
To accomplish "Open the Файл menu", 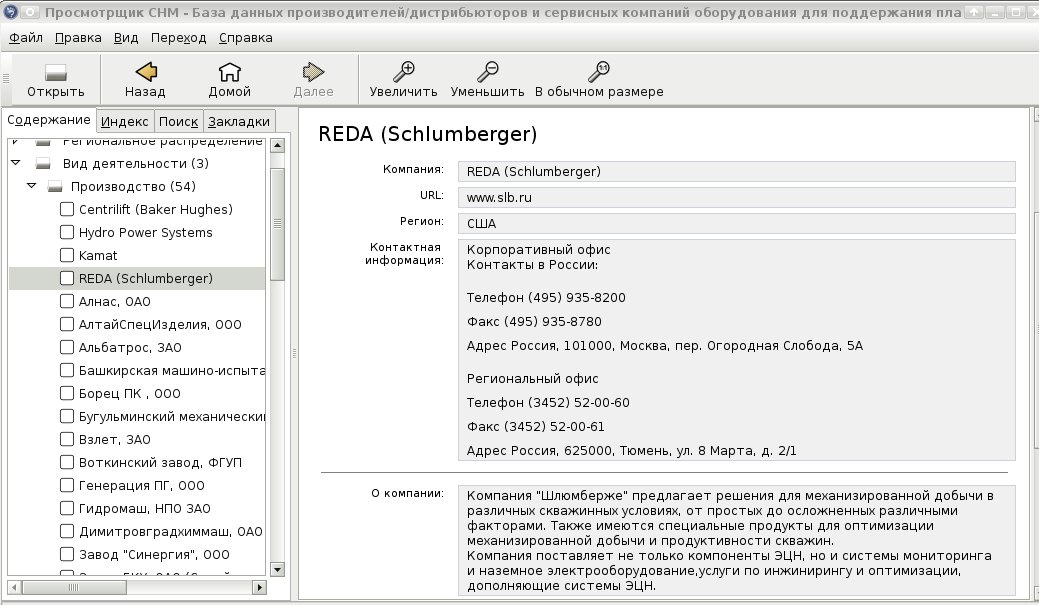I will (x=26, y=38).
